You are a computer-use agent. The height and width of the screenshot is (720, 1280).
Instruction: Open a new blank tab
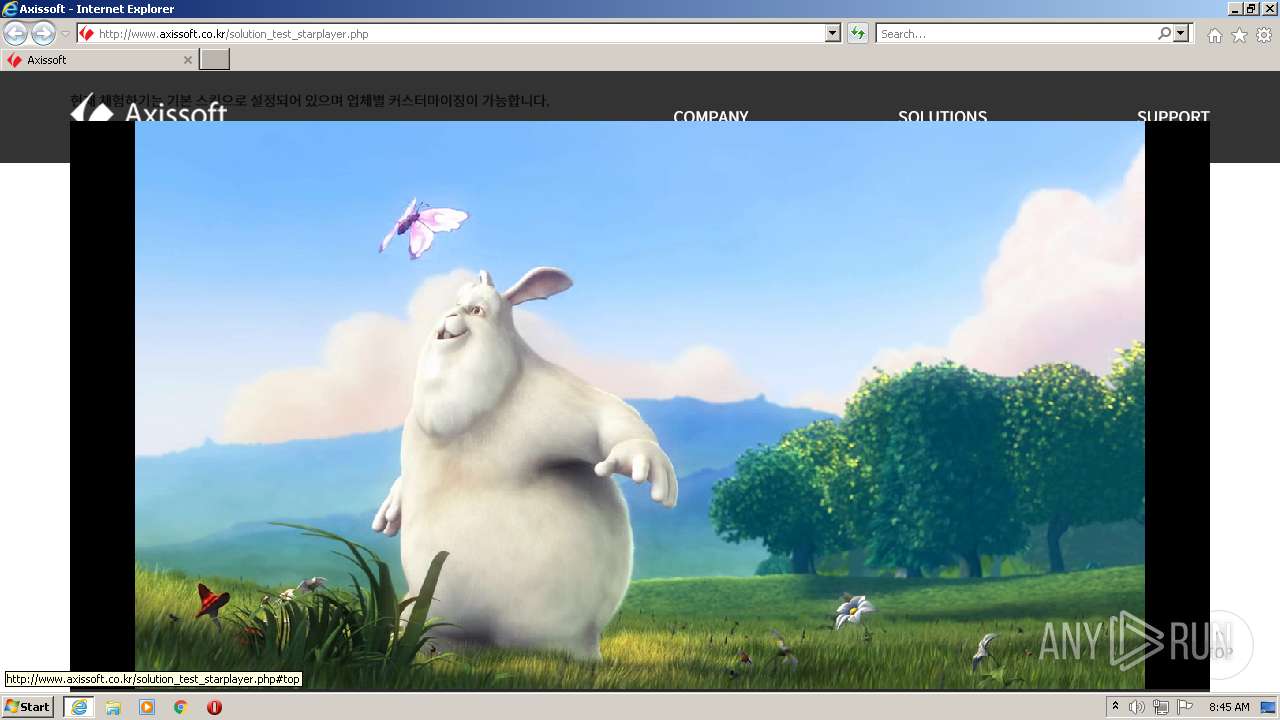coord(215,60)
